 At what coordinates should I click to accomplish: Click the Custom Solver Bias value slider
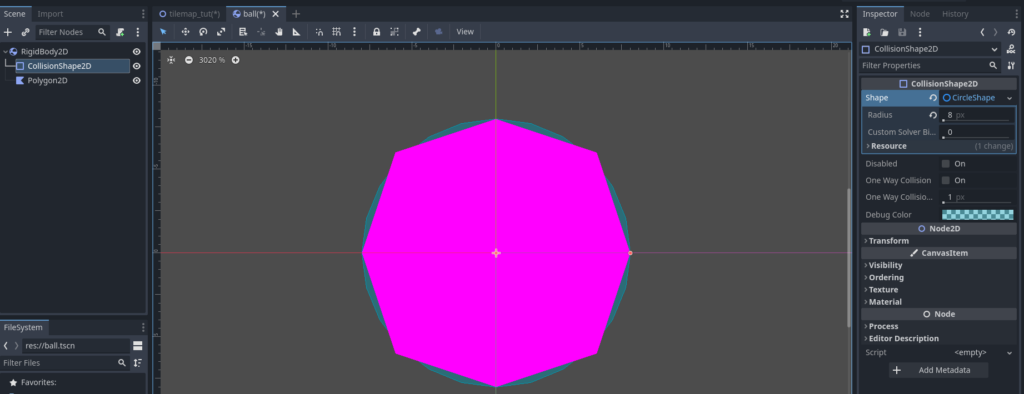click(976, 132)
